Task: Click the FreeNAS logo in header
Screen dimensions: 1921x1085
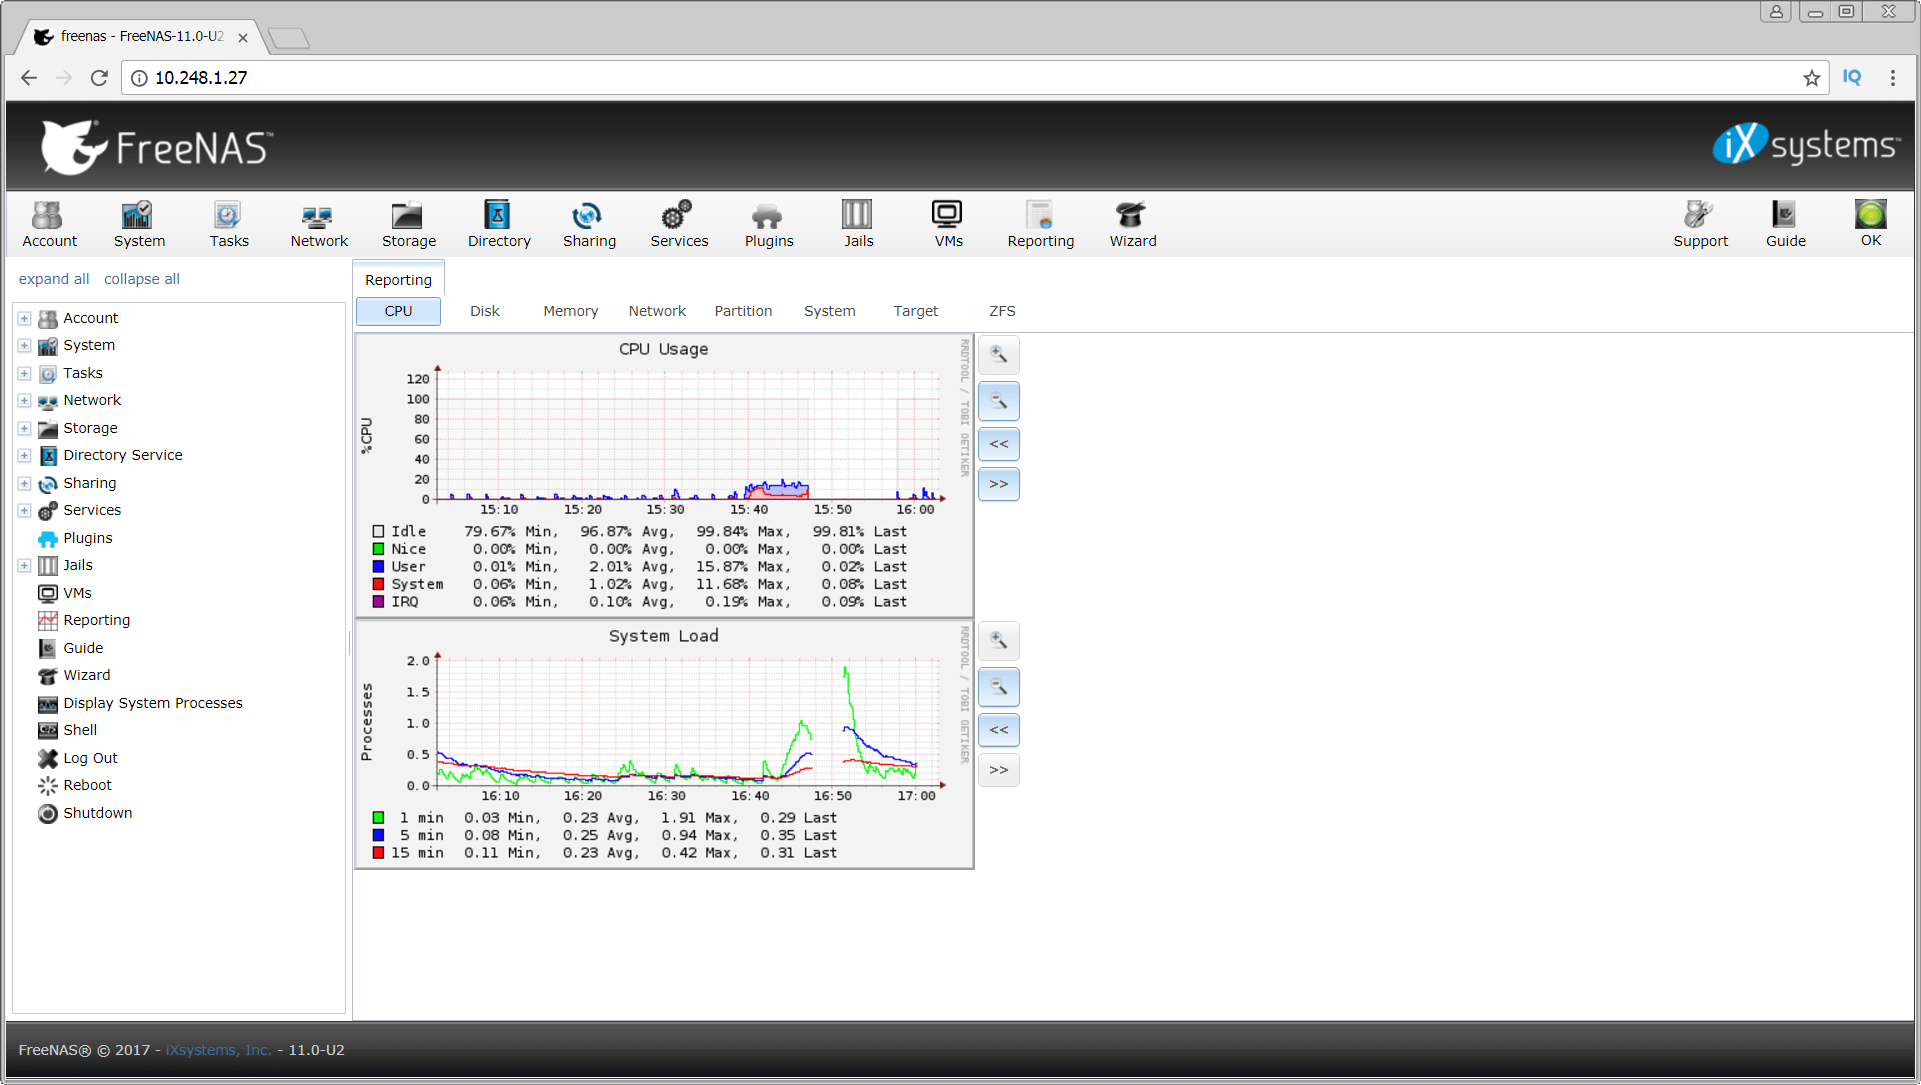Action: 156,147
